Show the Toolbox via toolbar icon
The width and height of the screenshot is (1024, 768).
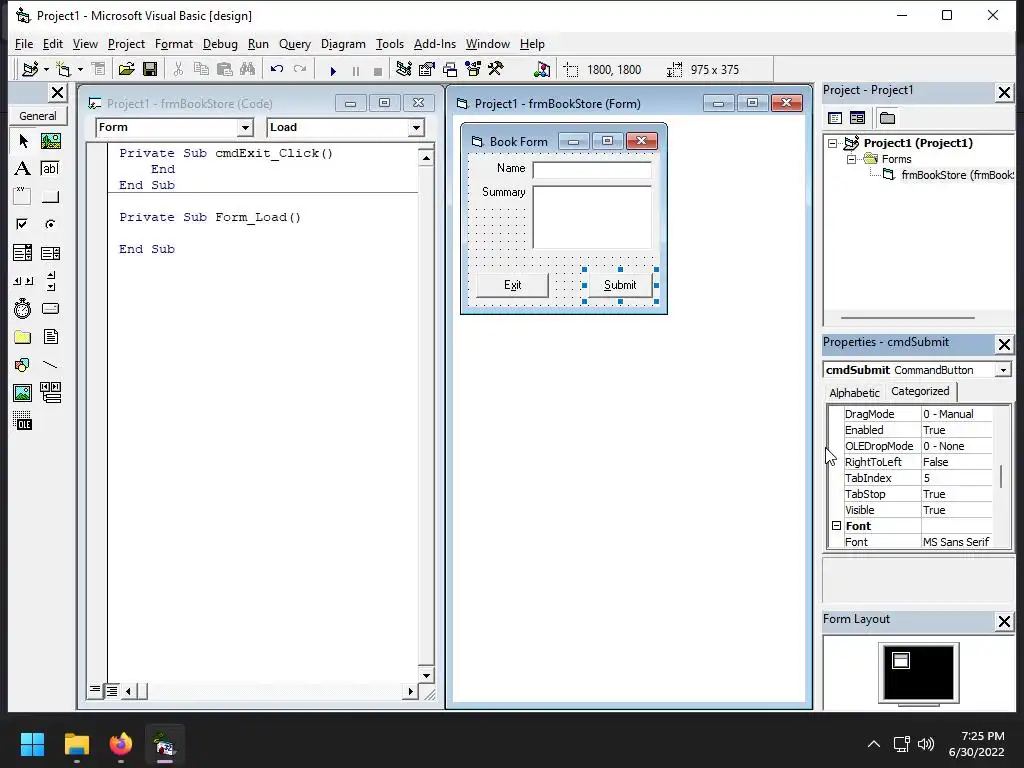496,69
